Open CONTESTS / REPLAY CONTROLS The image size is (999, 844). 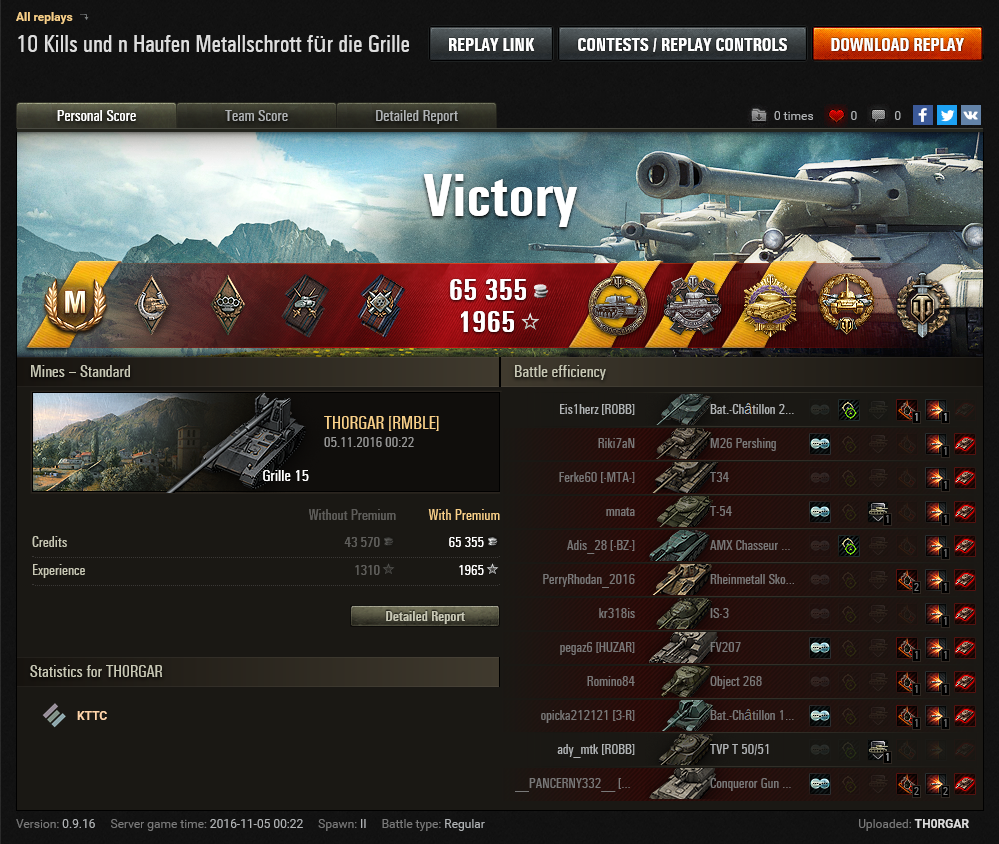tap(682, 44)
